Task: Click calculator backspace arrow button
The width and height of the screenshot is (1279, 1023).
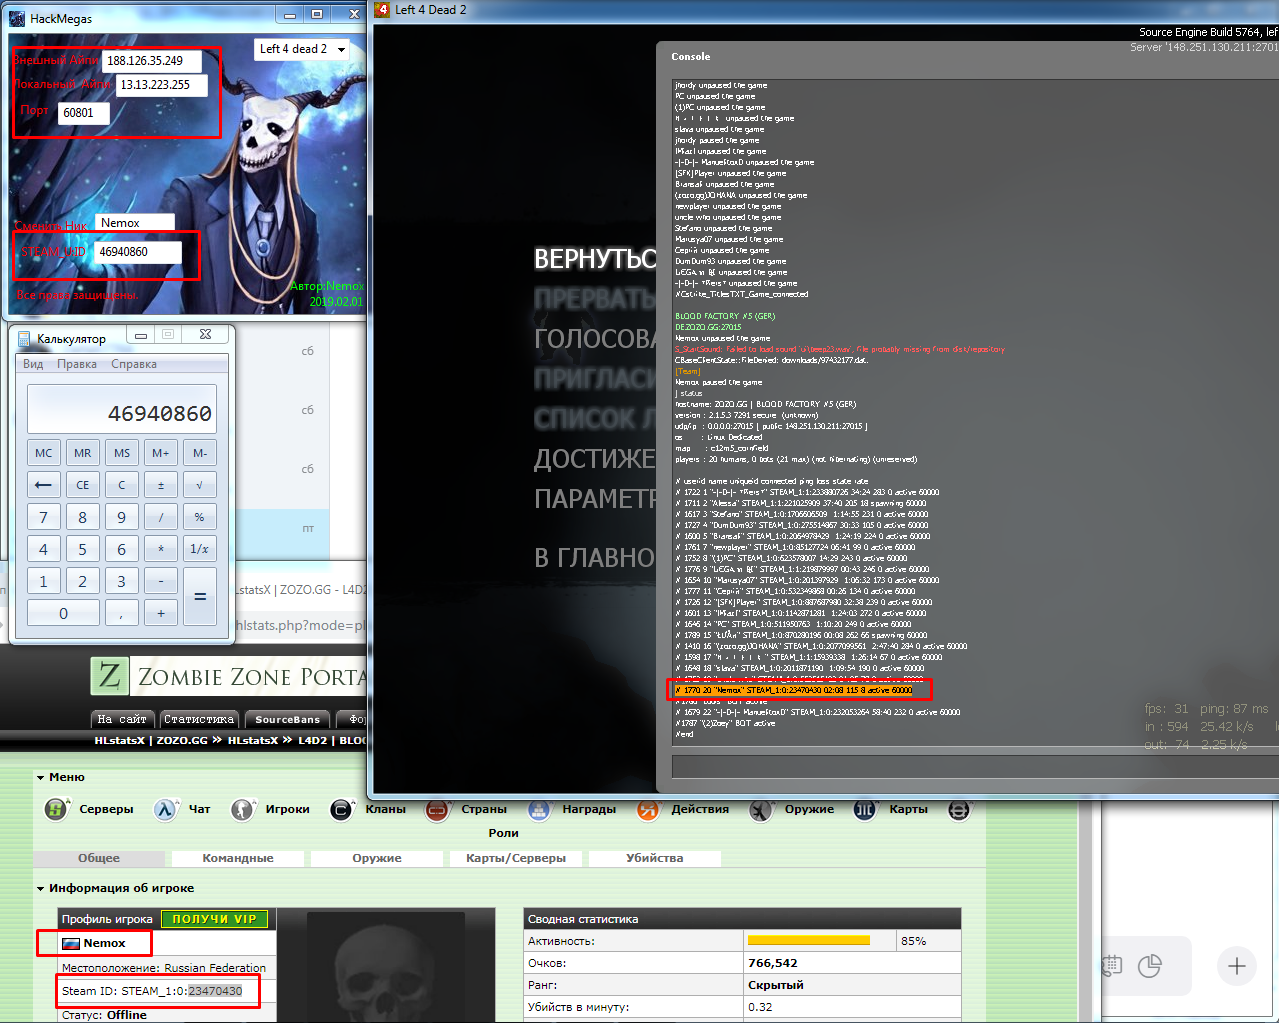Action: [x=43, y=485]
